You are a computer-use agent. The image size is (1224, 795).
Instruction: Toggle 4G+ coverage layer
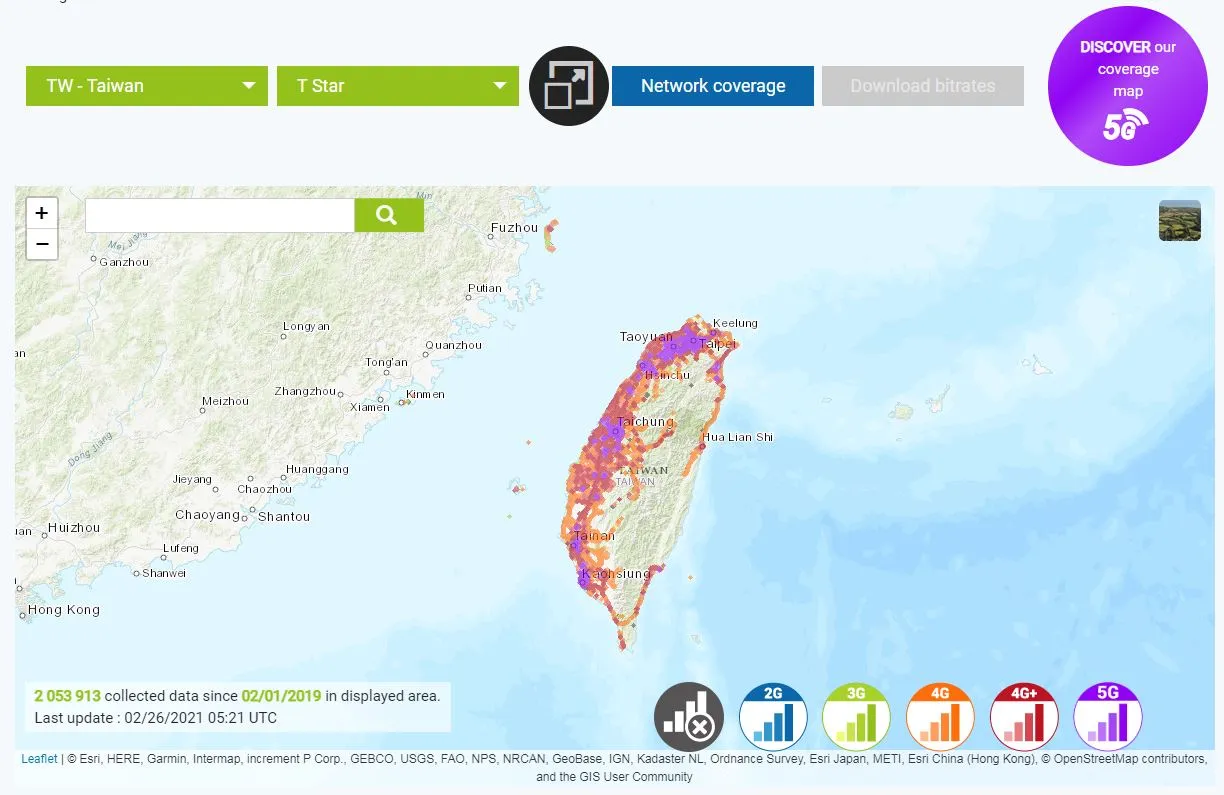click(x=1024, y=718)
